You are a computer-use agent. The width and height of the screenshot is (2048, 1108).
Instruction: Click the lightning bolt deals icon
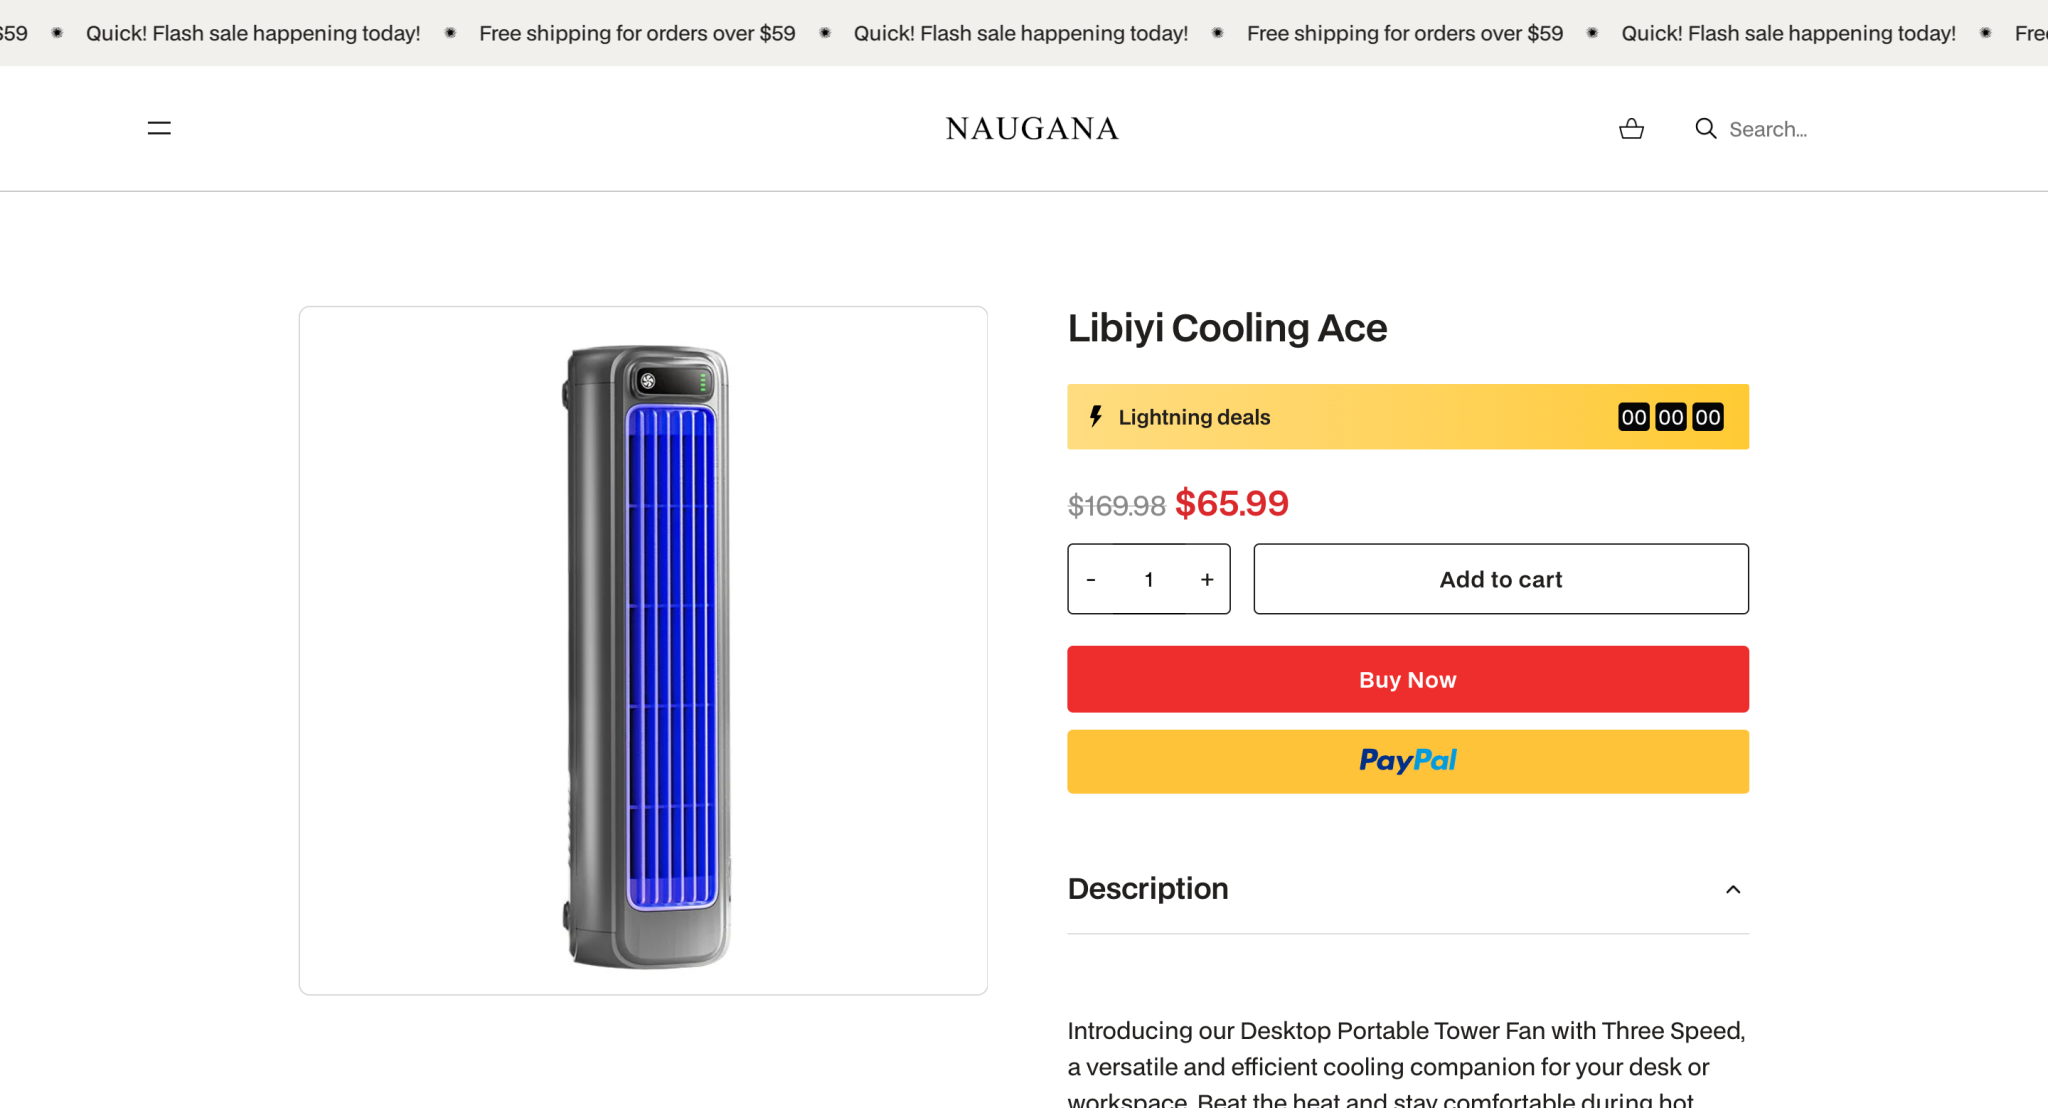tap(1094, 417)
